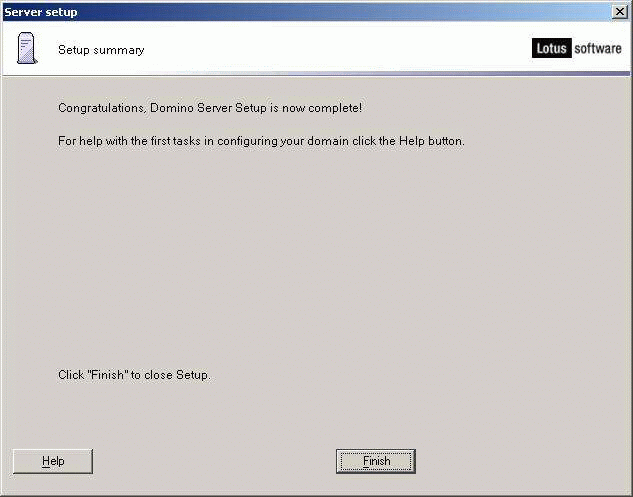Viewport: 633px width, 497px height.
Task: Click the server document icon in header
Action: tap(27, 48)
